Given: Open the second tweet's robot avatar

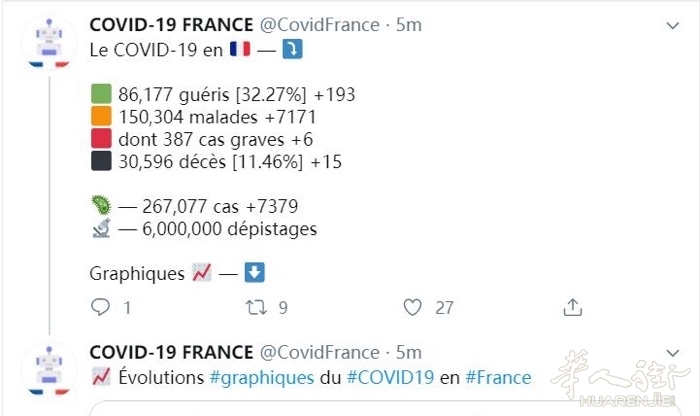Looking at the screenshot, I should point(49,370).
